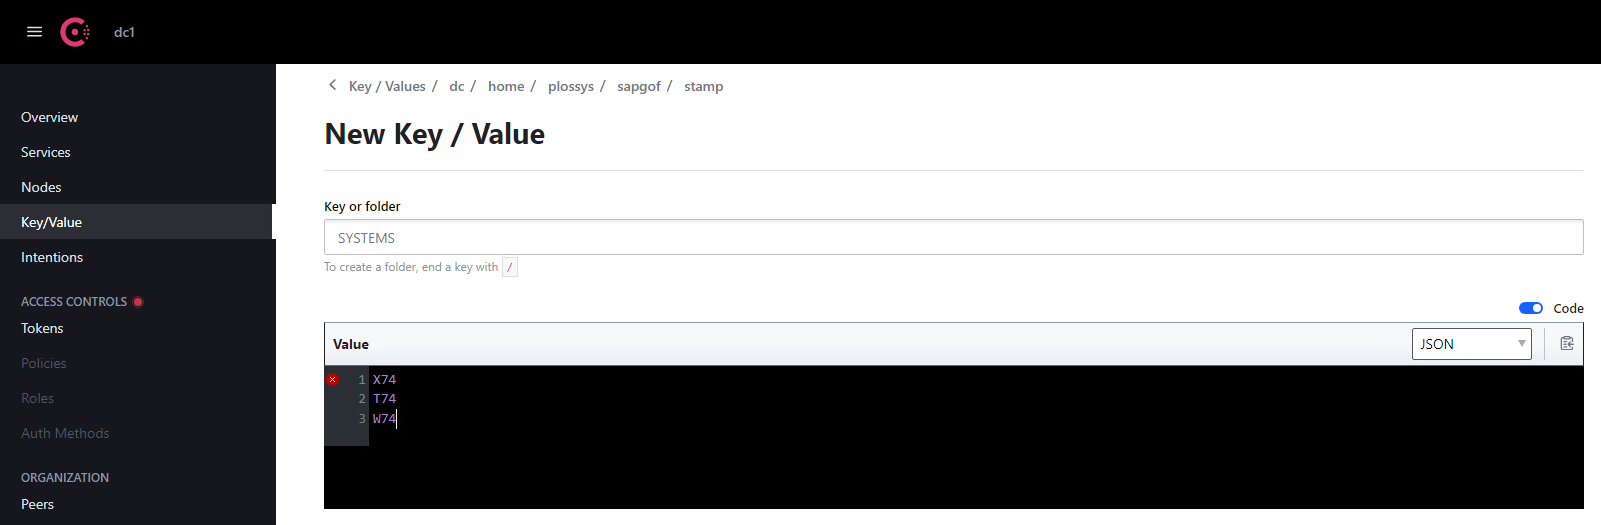Open the hamburger navigation menu

34,32
